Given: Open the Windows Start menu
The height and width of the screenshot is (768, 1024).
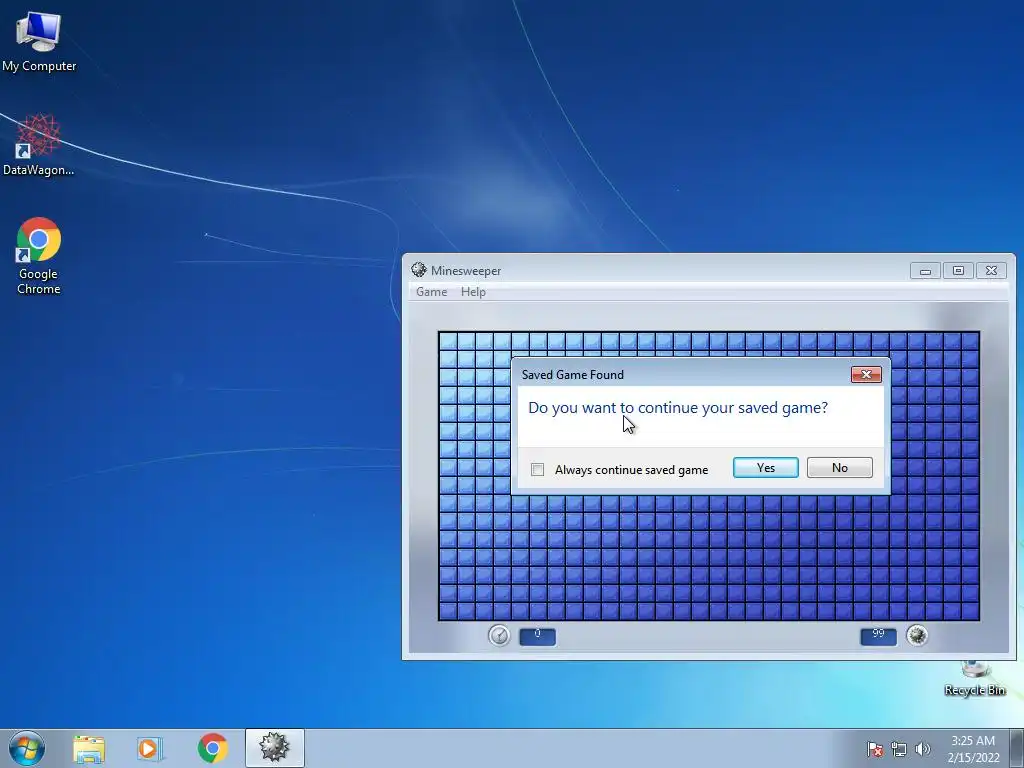Looking at the screenshot, I should 27,748.
